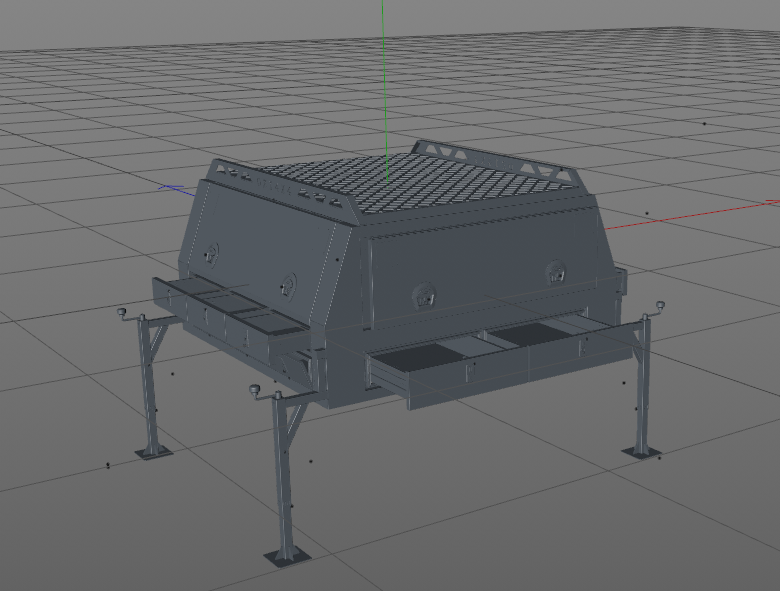Viewport: 780px width, 591px height.
Task: Click the crank handle on the far left leg
Action: [124, 313]
